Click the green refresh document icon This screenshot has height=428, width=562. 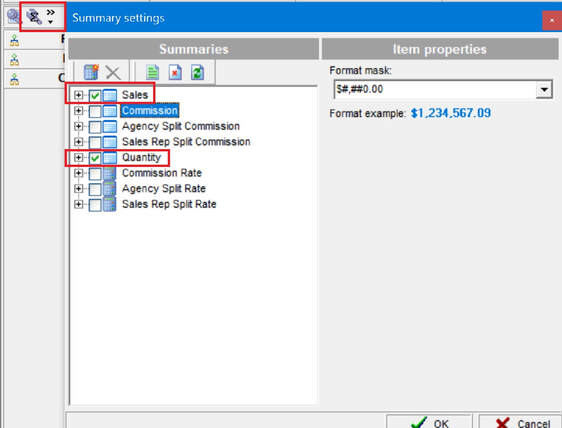click(197, 72)
